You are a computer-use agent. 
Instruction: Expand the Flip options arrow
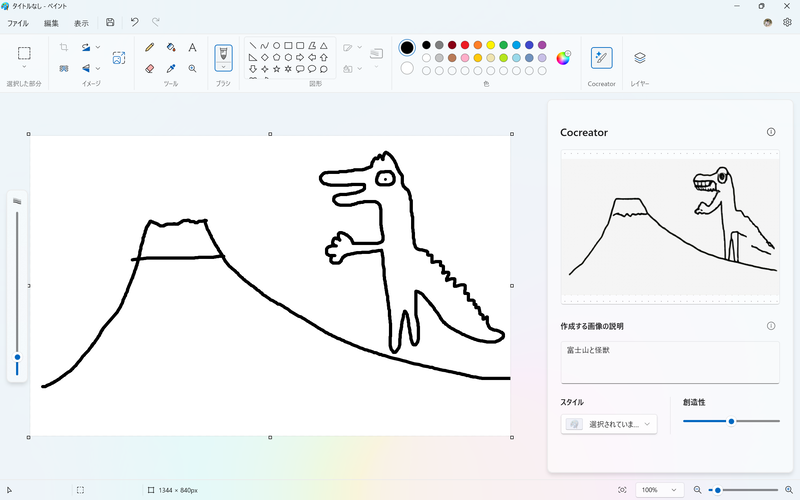click(x=98, y=68)
